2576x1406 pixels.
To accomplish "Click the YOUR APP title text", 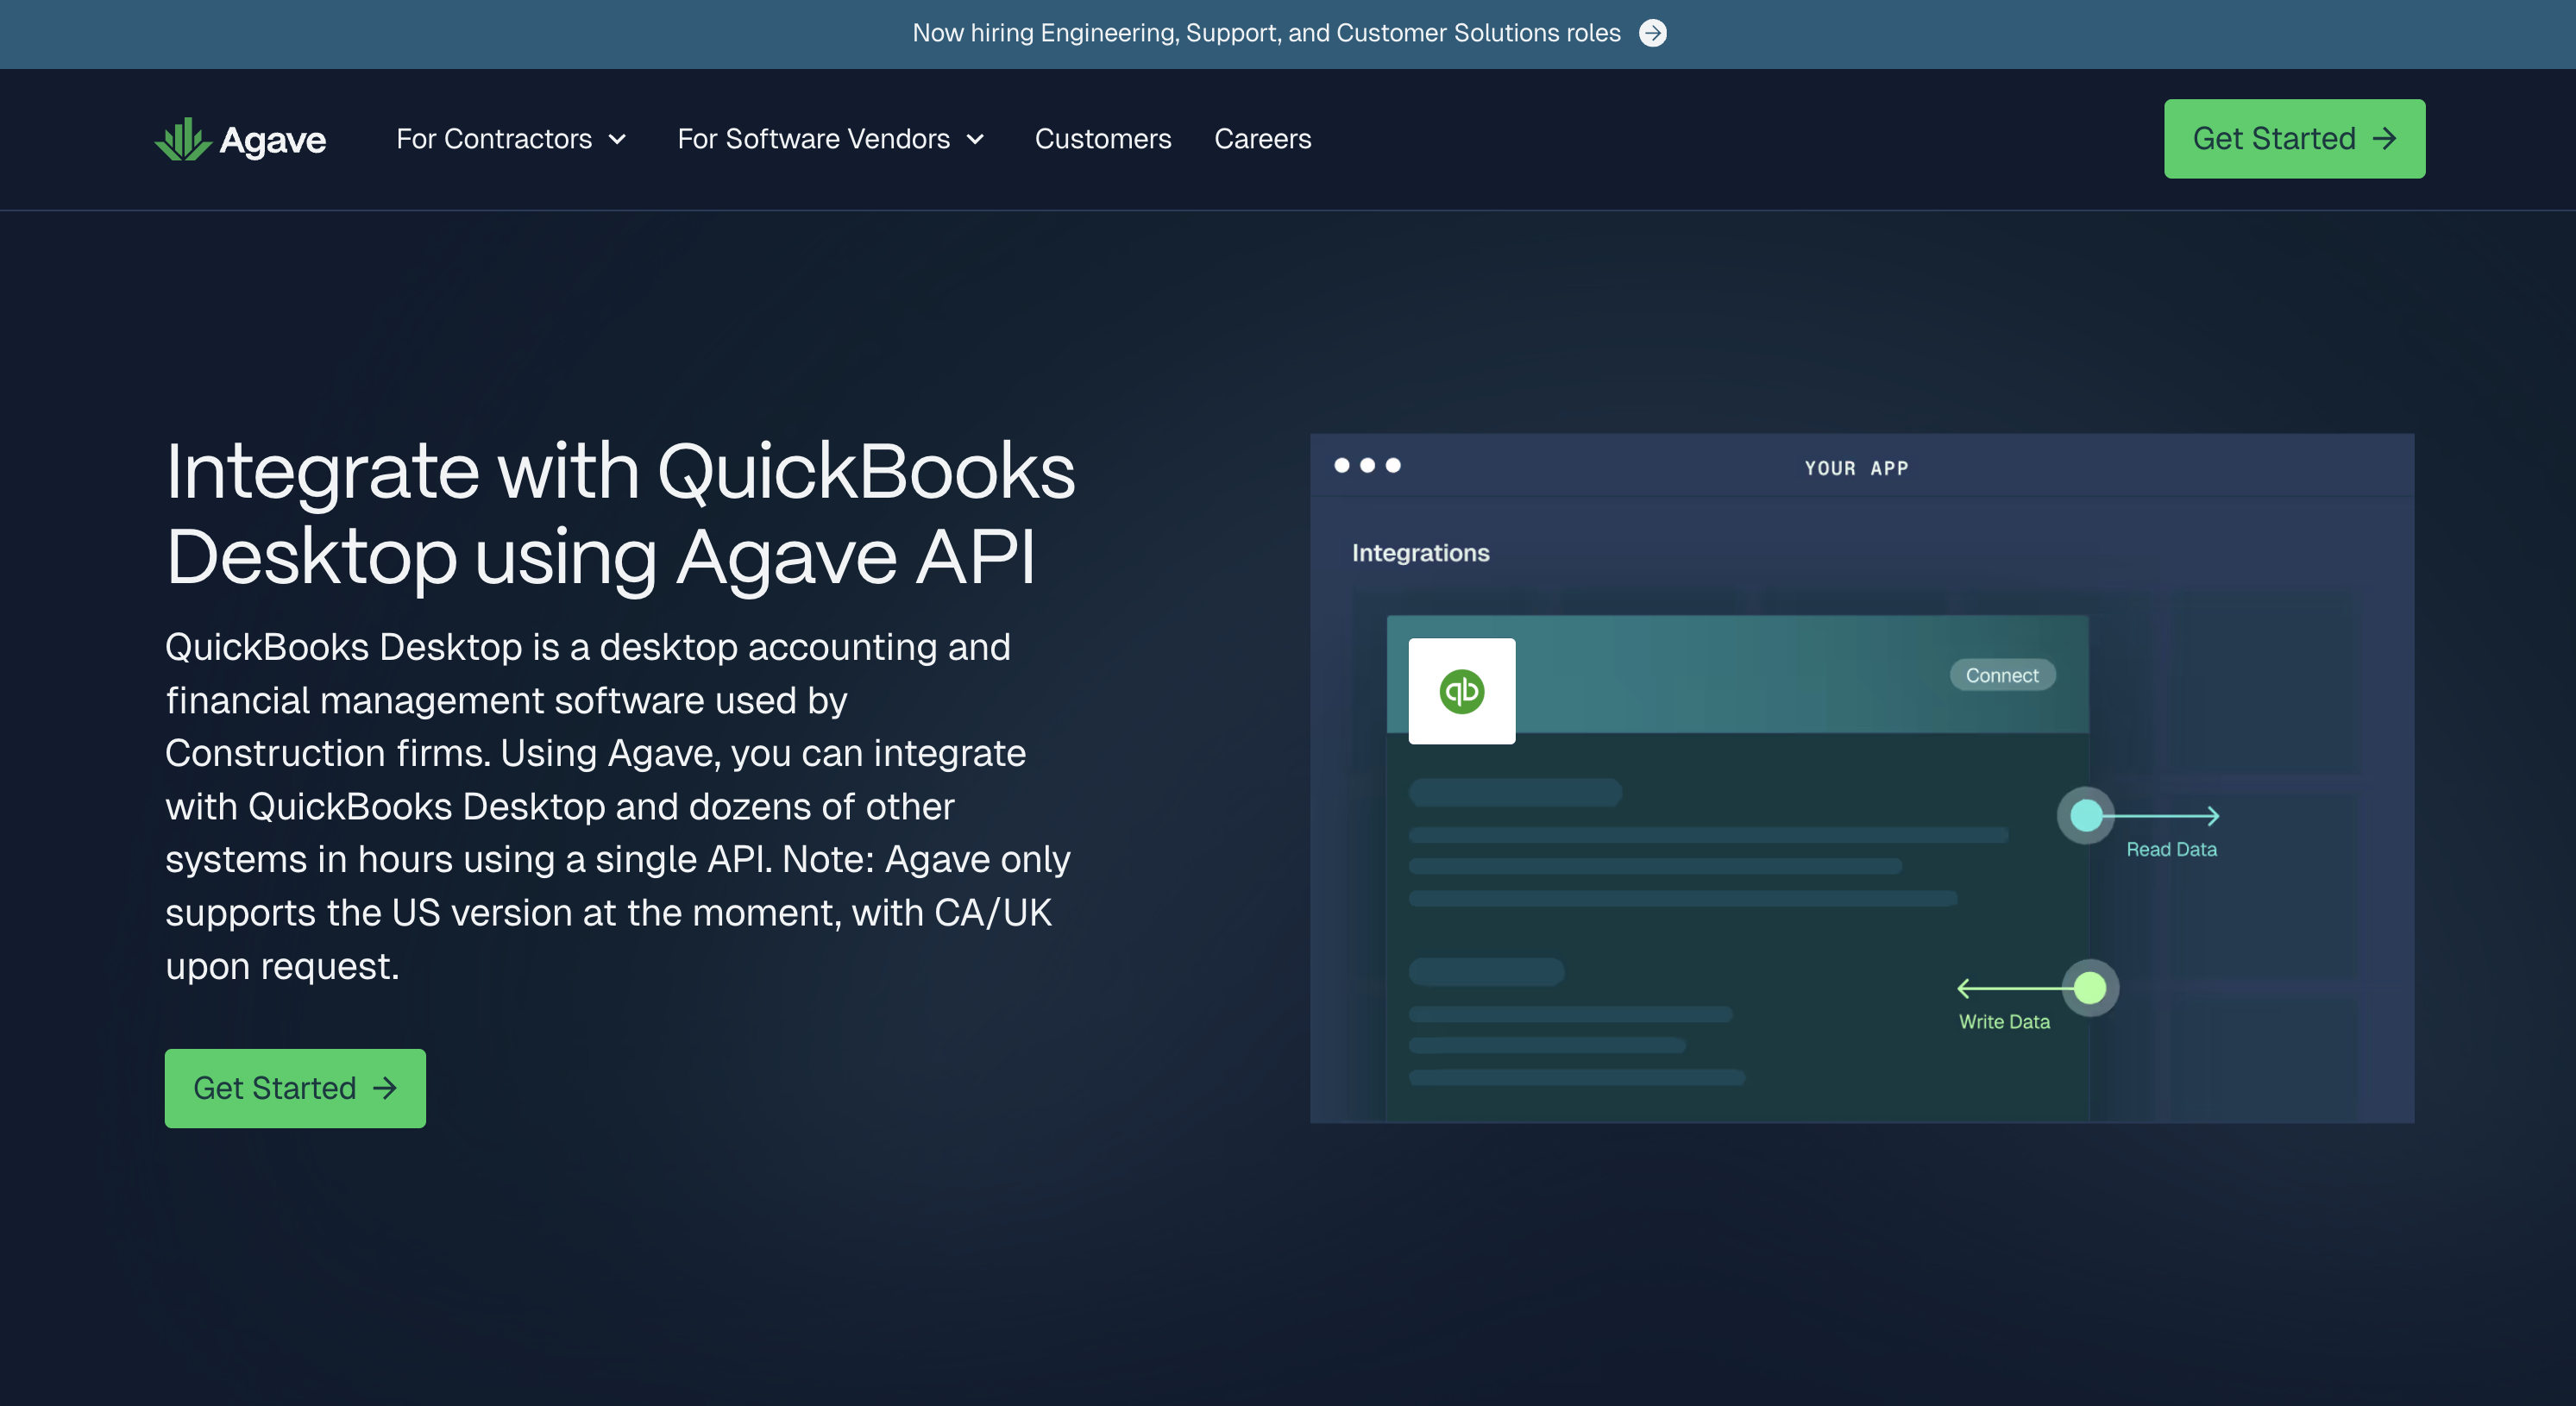I will (x=1857, y=468).
